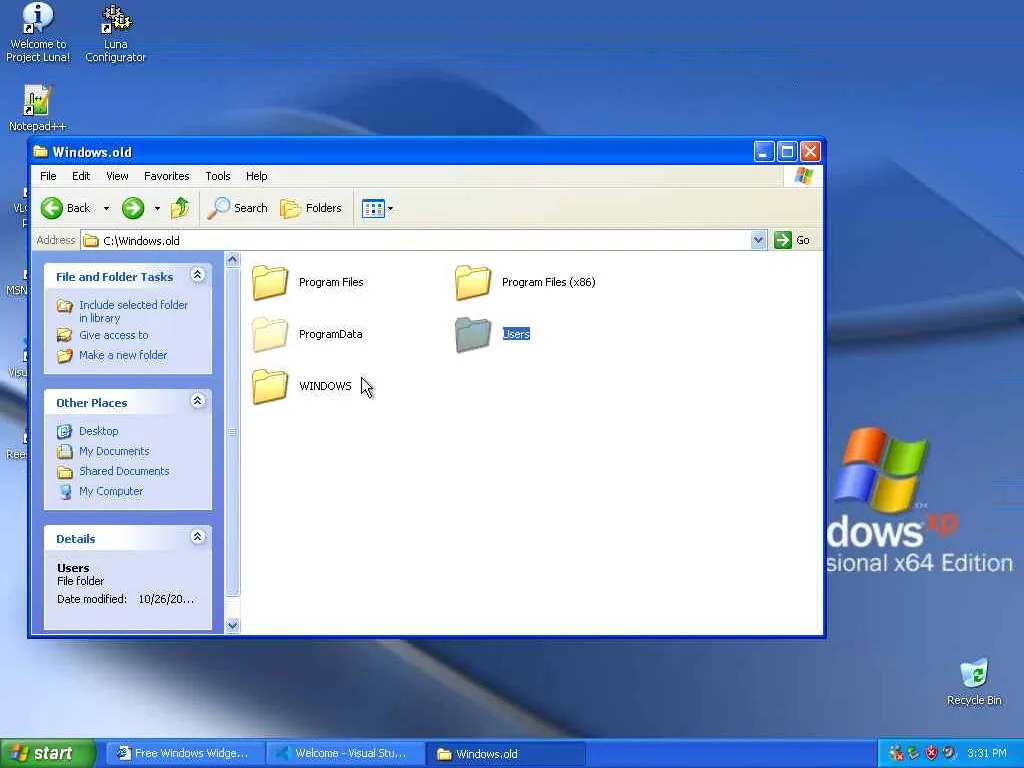Toggle the Folders pane button
Image resolution: width=1024 pixels, height=768 pixels.
pyautogui.click(x=311, y=208)
